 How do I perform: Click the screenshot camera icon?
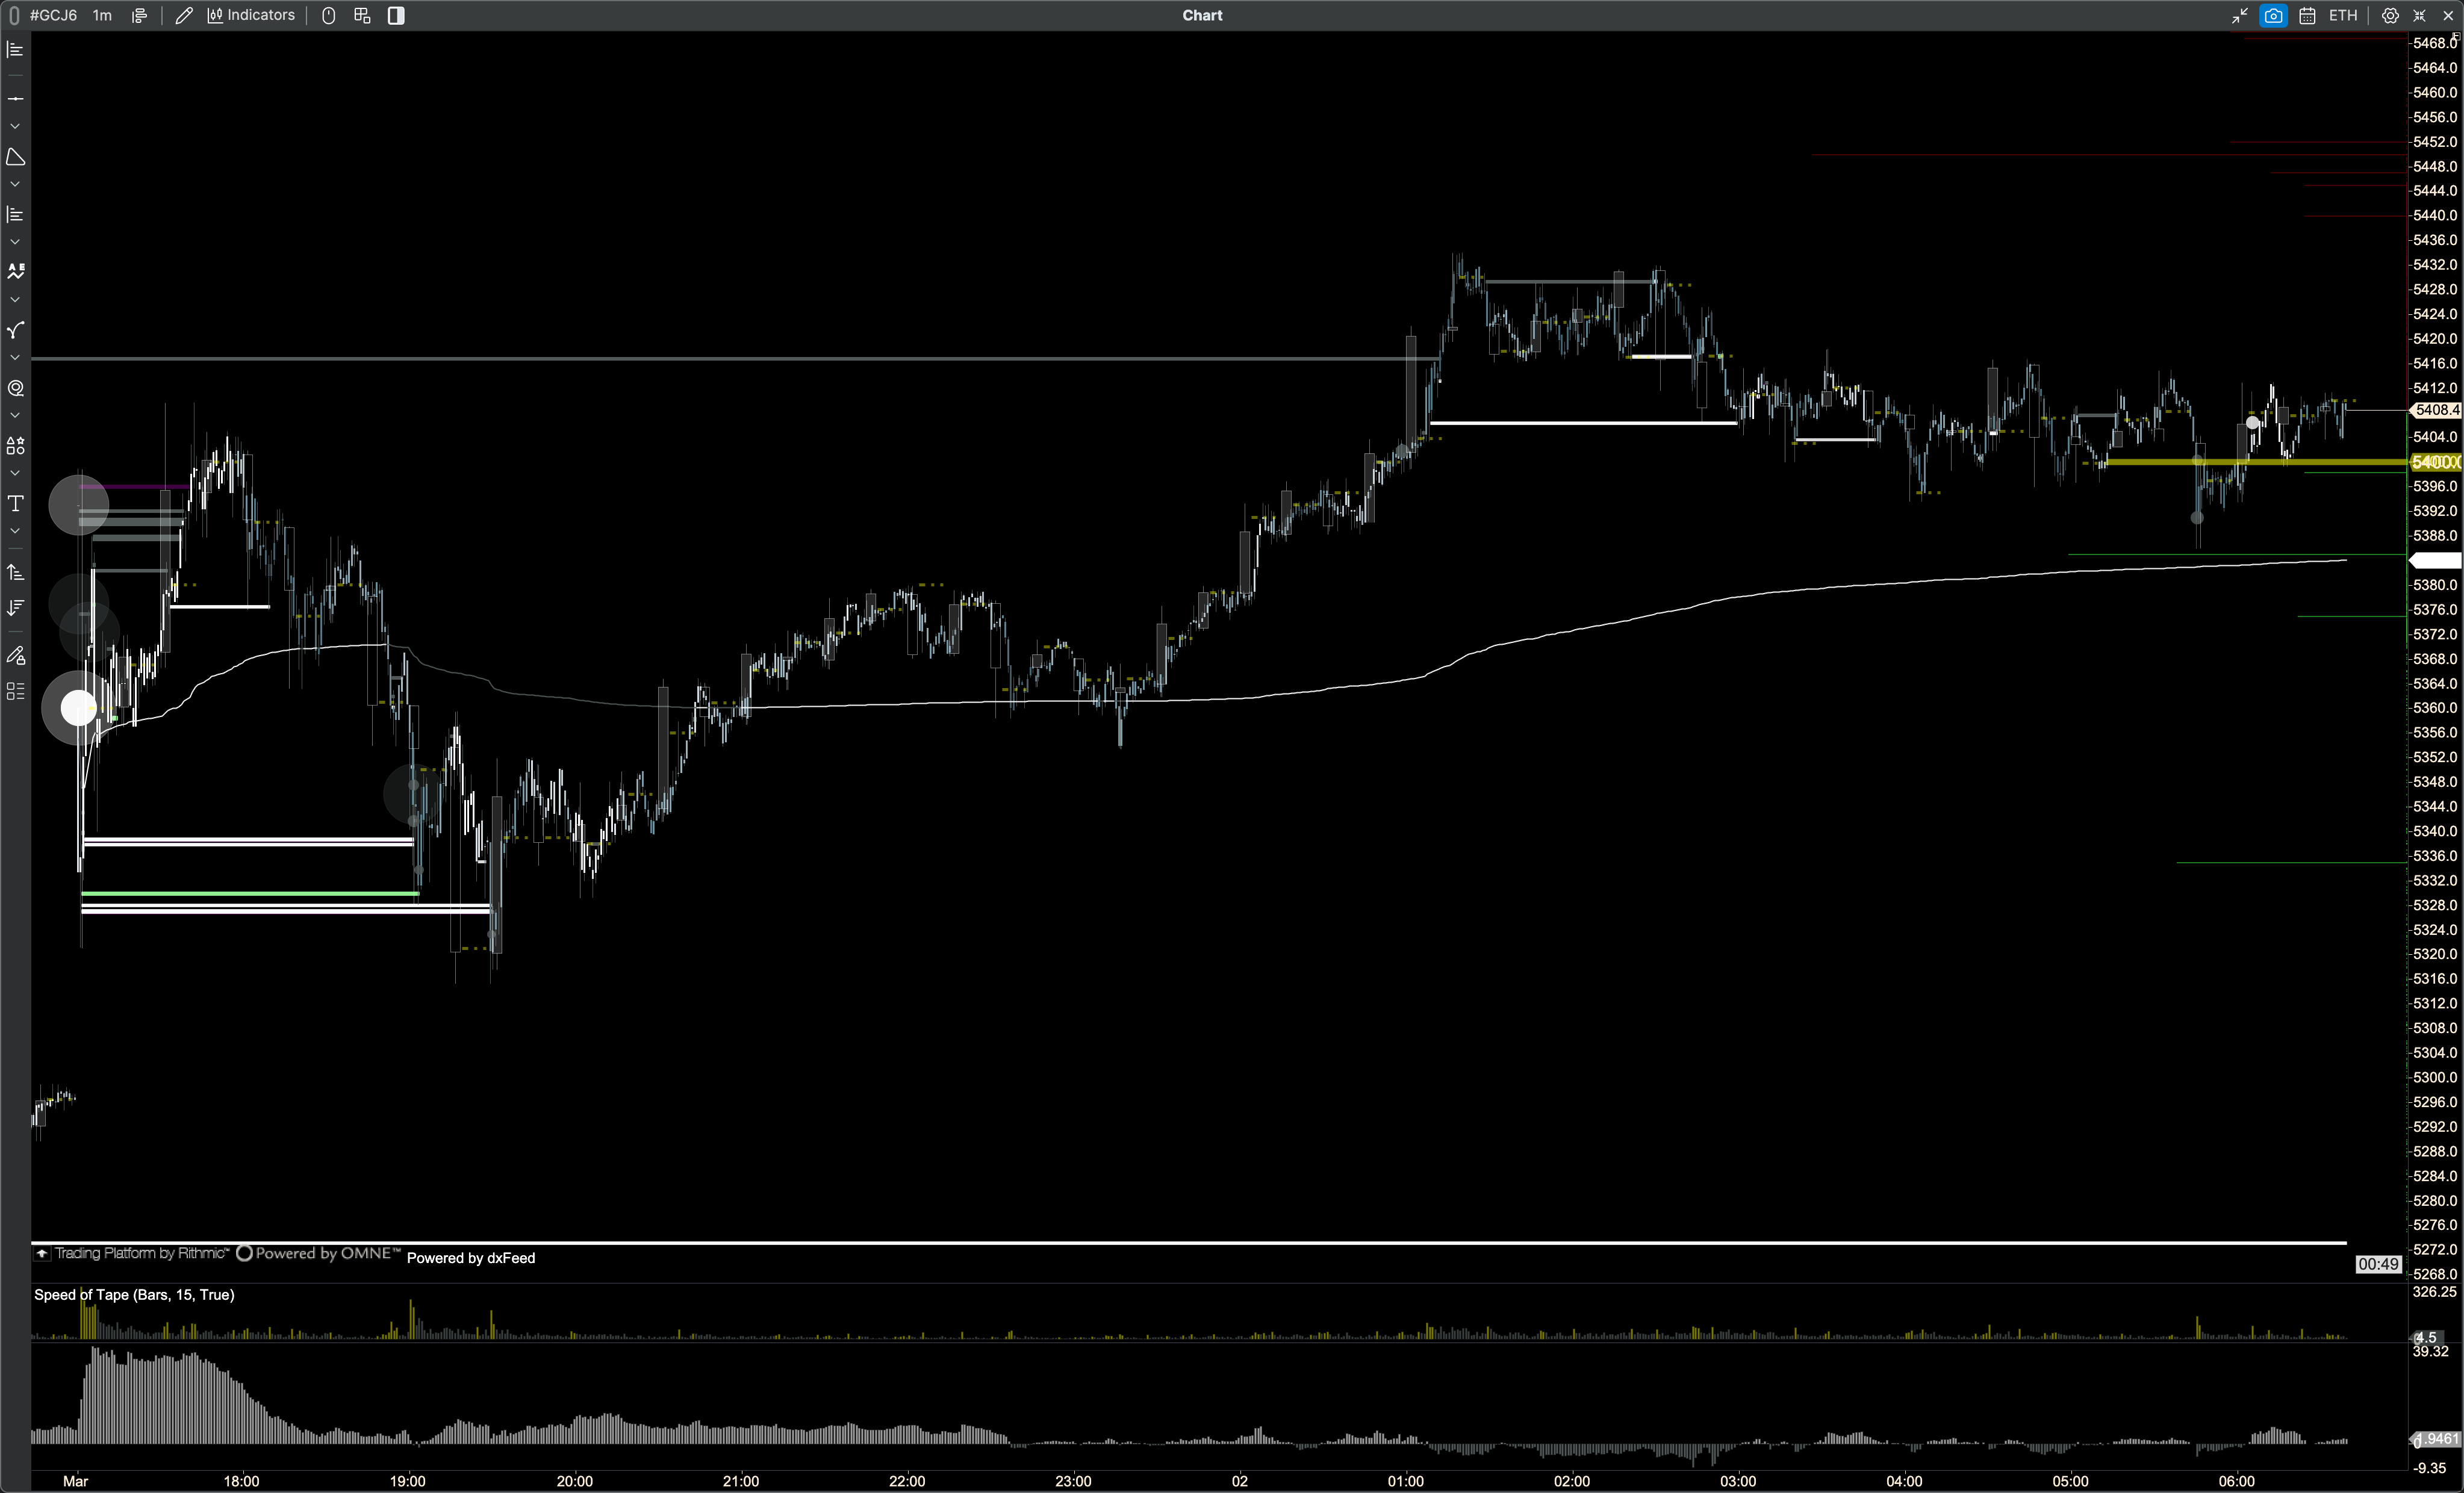coord(2273,15)
